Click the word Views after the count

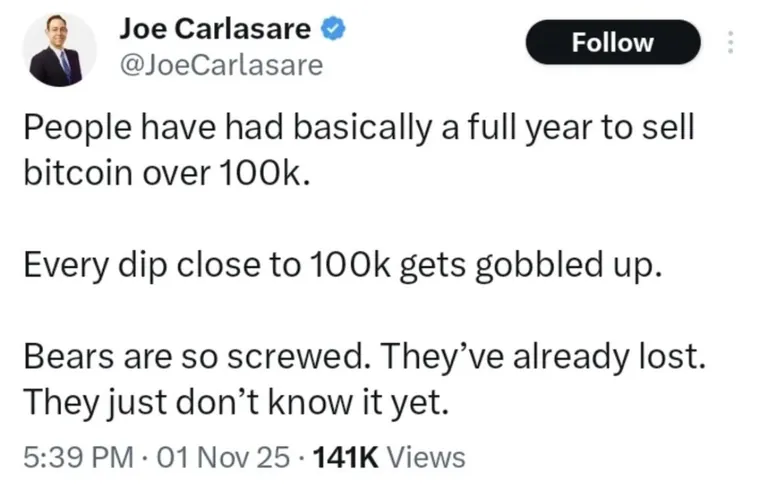coord(425,457)
